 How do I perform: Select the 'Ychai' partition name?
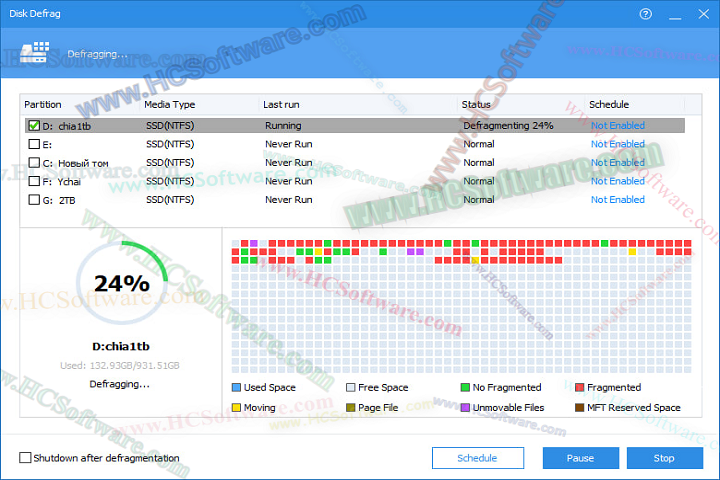point(69,181)
